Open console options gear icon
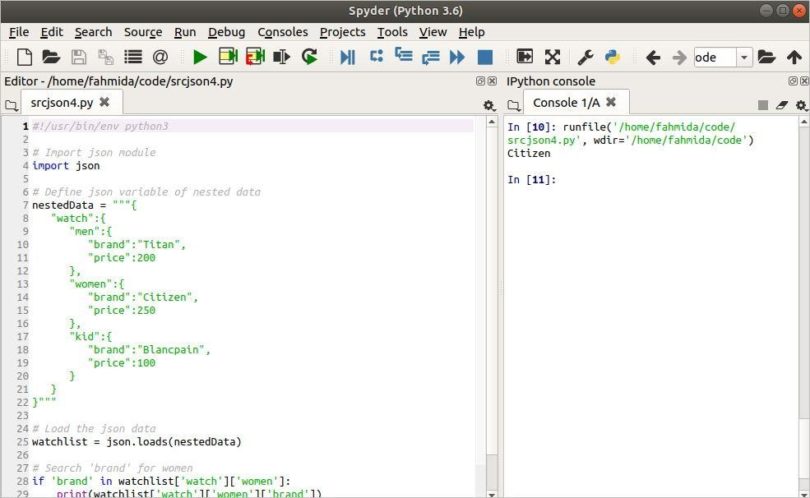This screenshot has width=810, height=498. [x=801, y=105]
